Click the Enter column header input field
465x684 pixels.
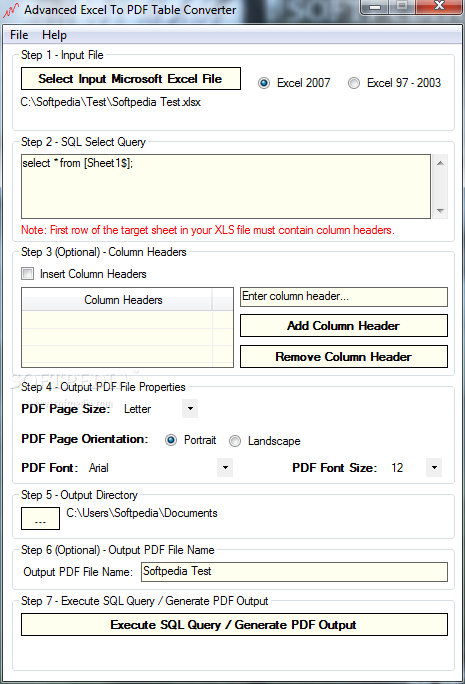click(344, 297)
